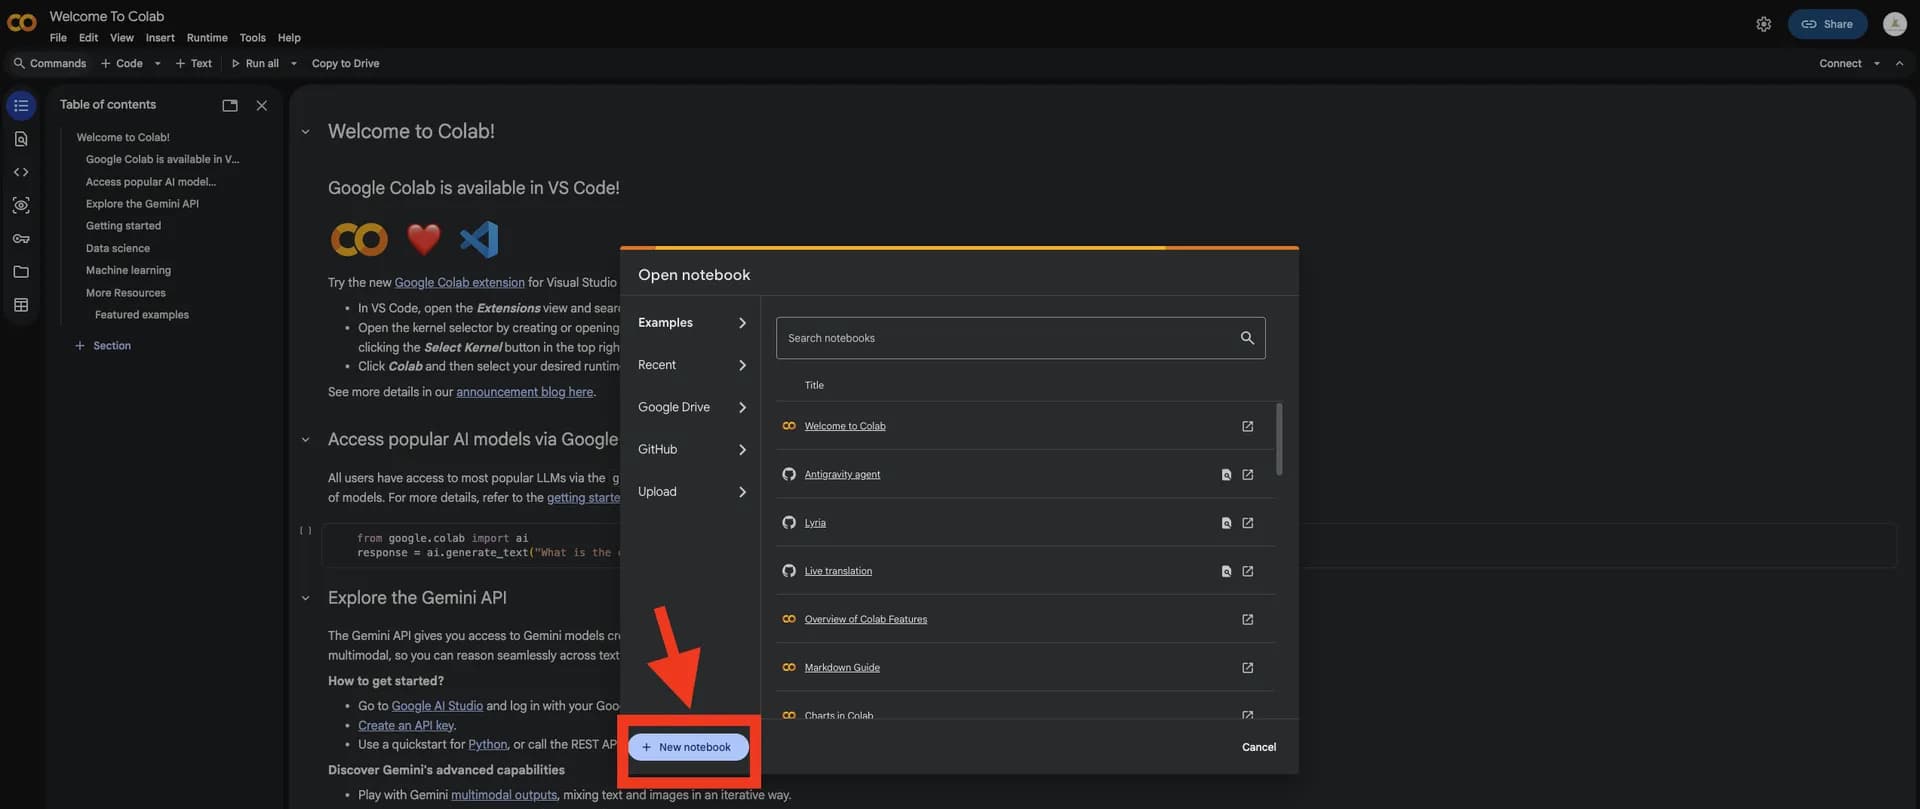This screenshot has height=809, width=1920.
Task: Open the Antigravity agent notebook link
Action: 842,475
